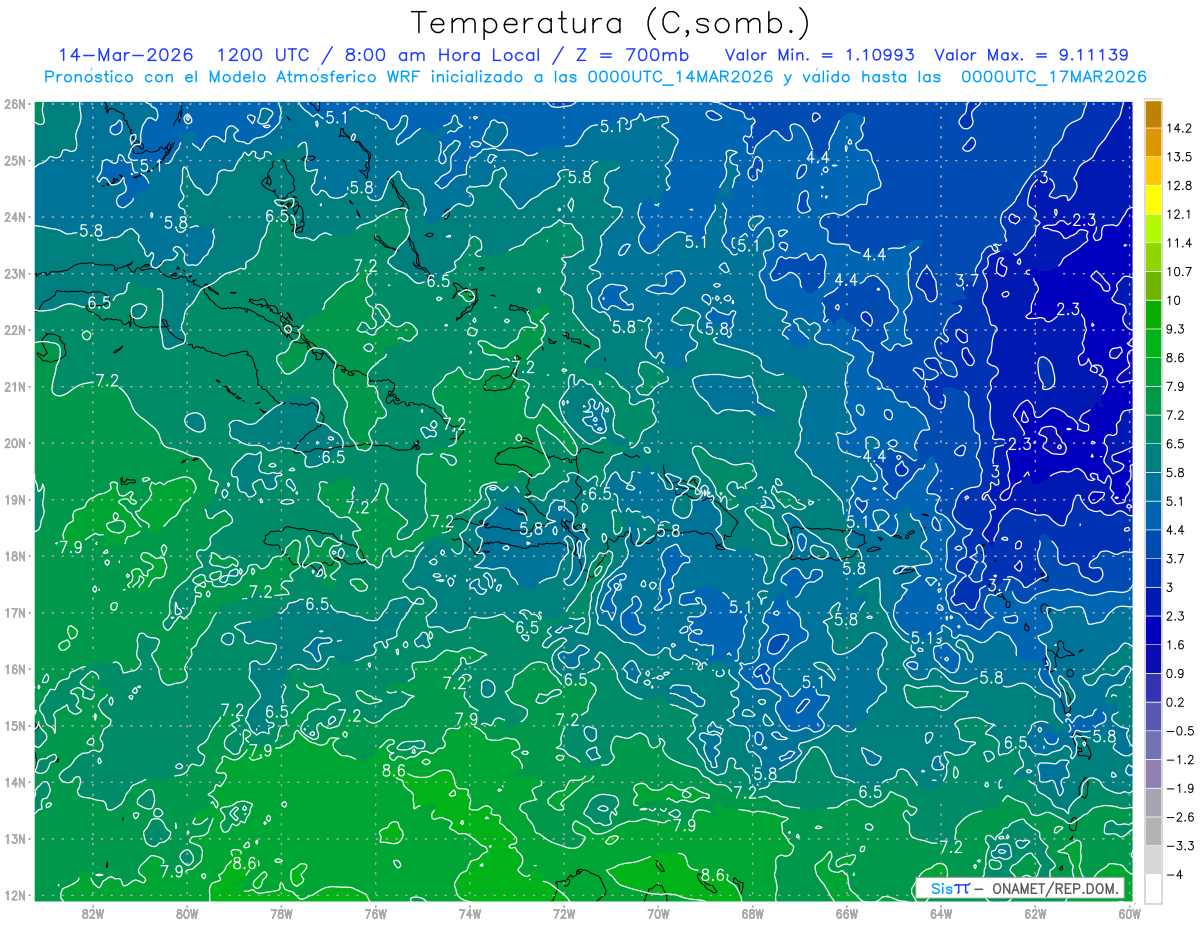Click the '20N' latitude axis label

[15, 443]
